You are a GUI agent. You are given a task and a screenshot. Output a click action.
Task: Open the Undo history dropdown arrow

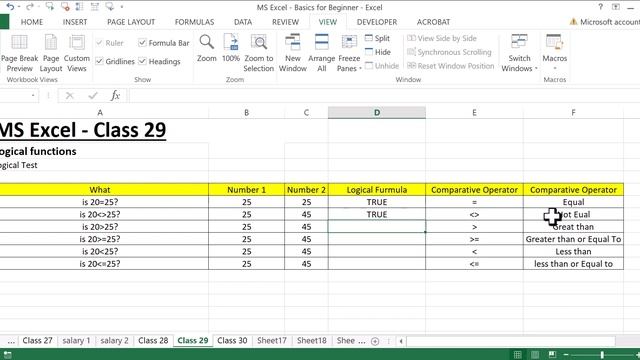[x=19, y=7]
